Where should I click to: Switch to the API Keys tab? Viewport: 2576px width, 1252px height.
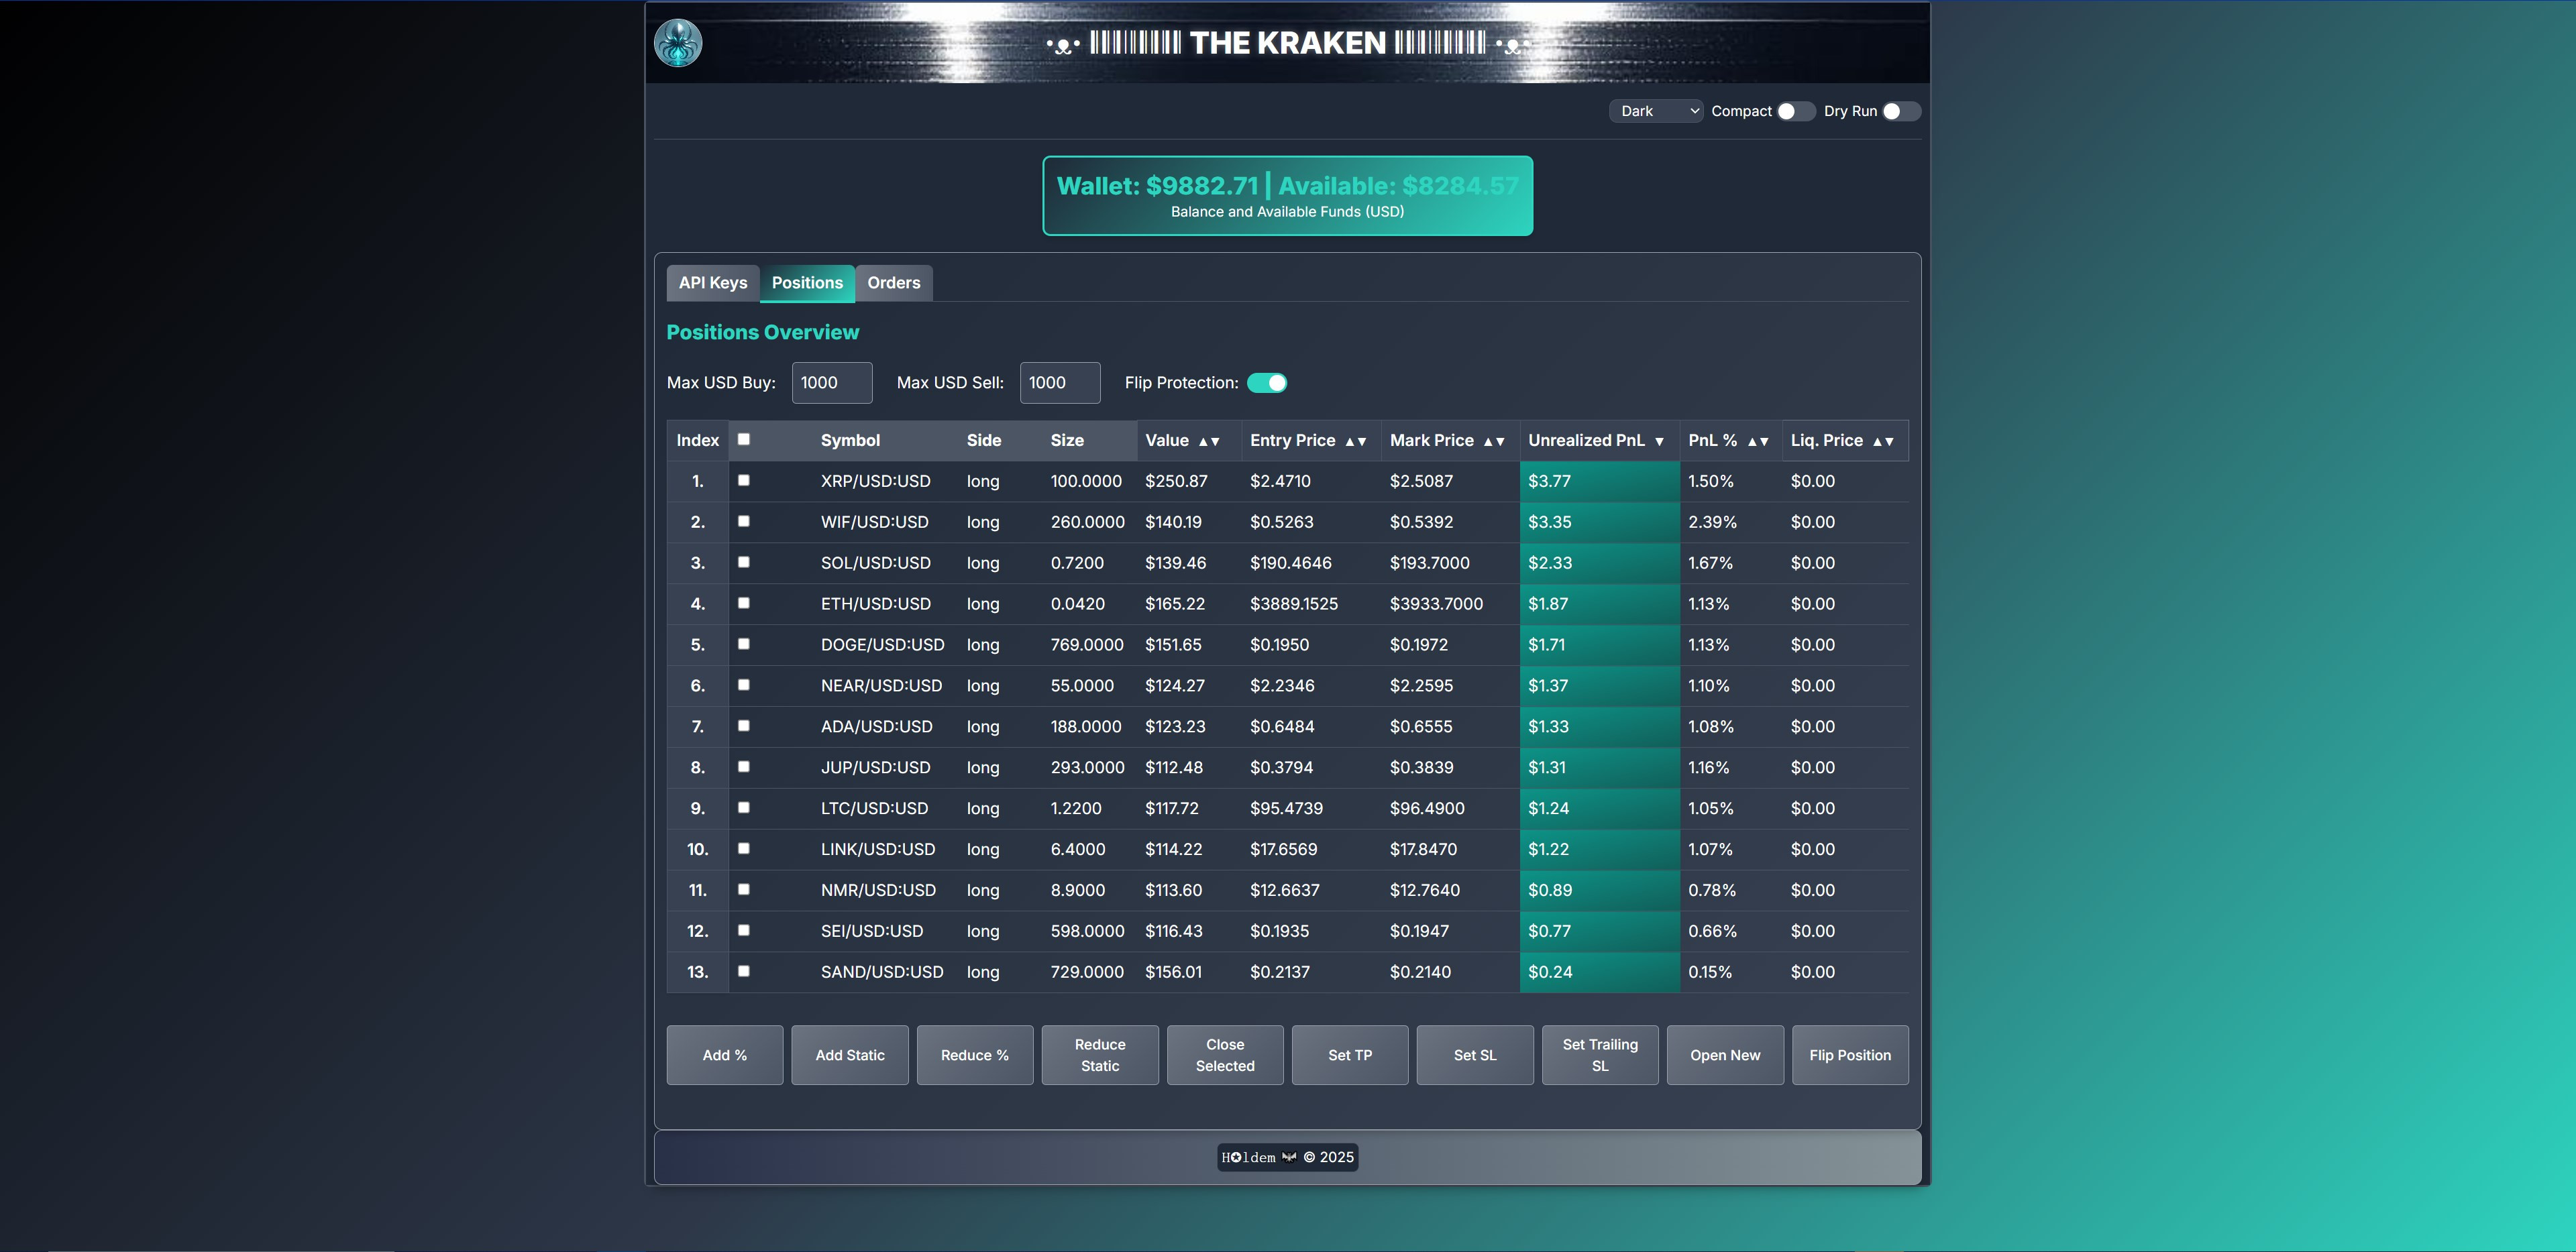[713, 283]
